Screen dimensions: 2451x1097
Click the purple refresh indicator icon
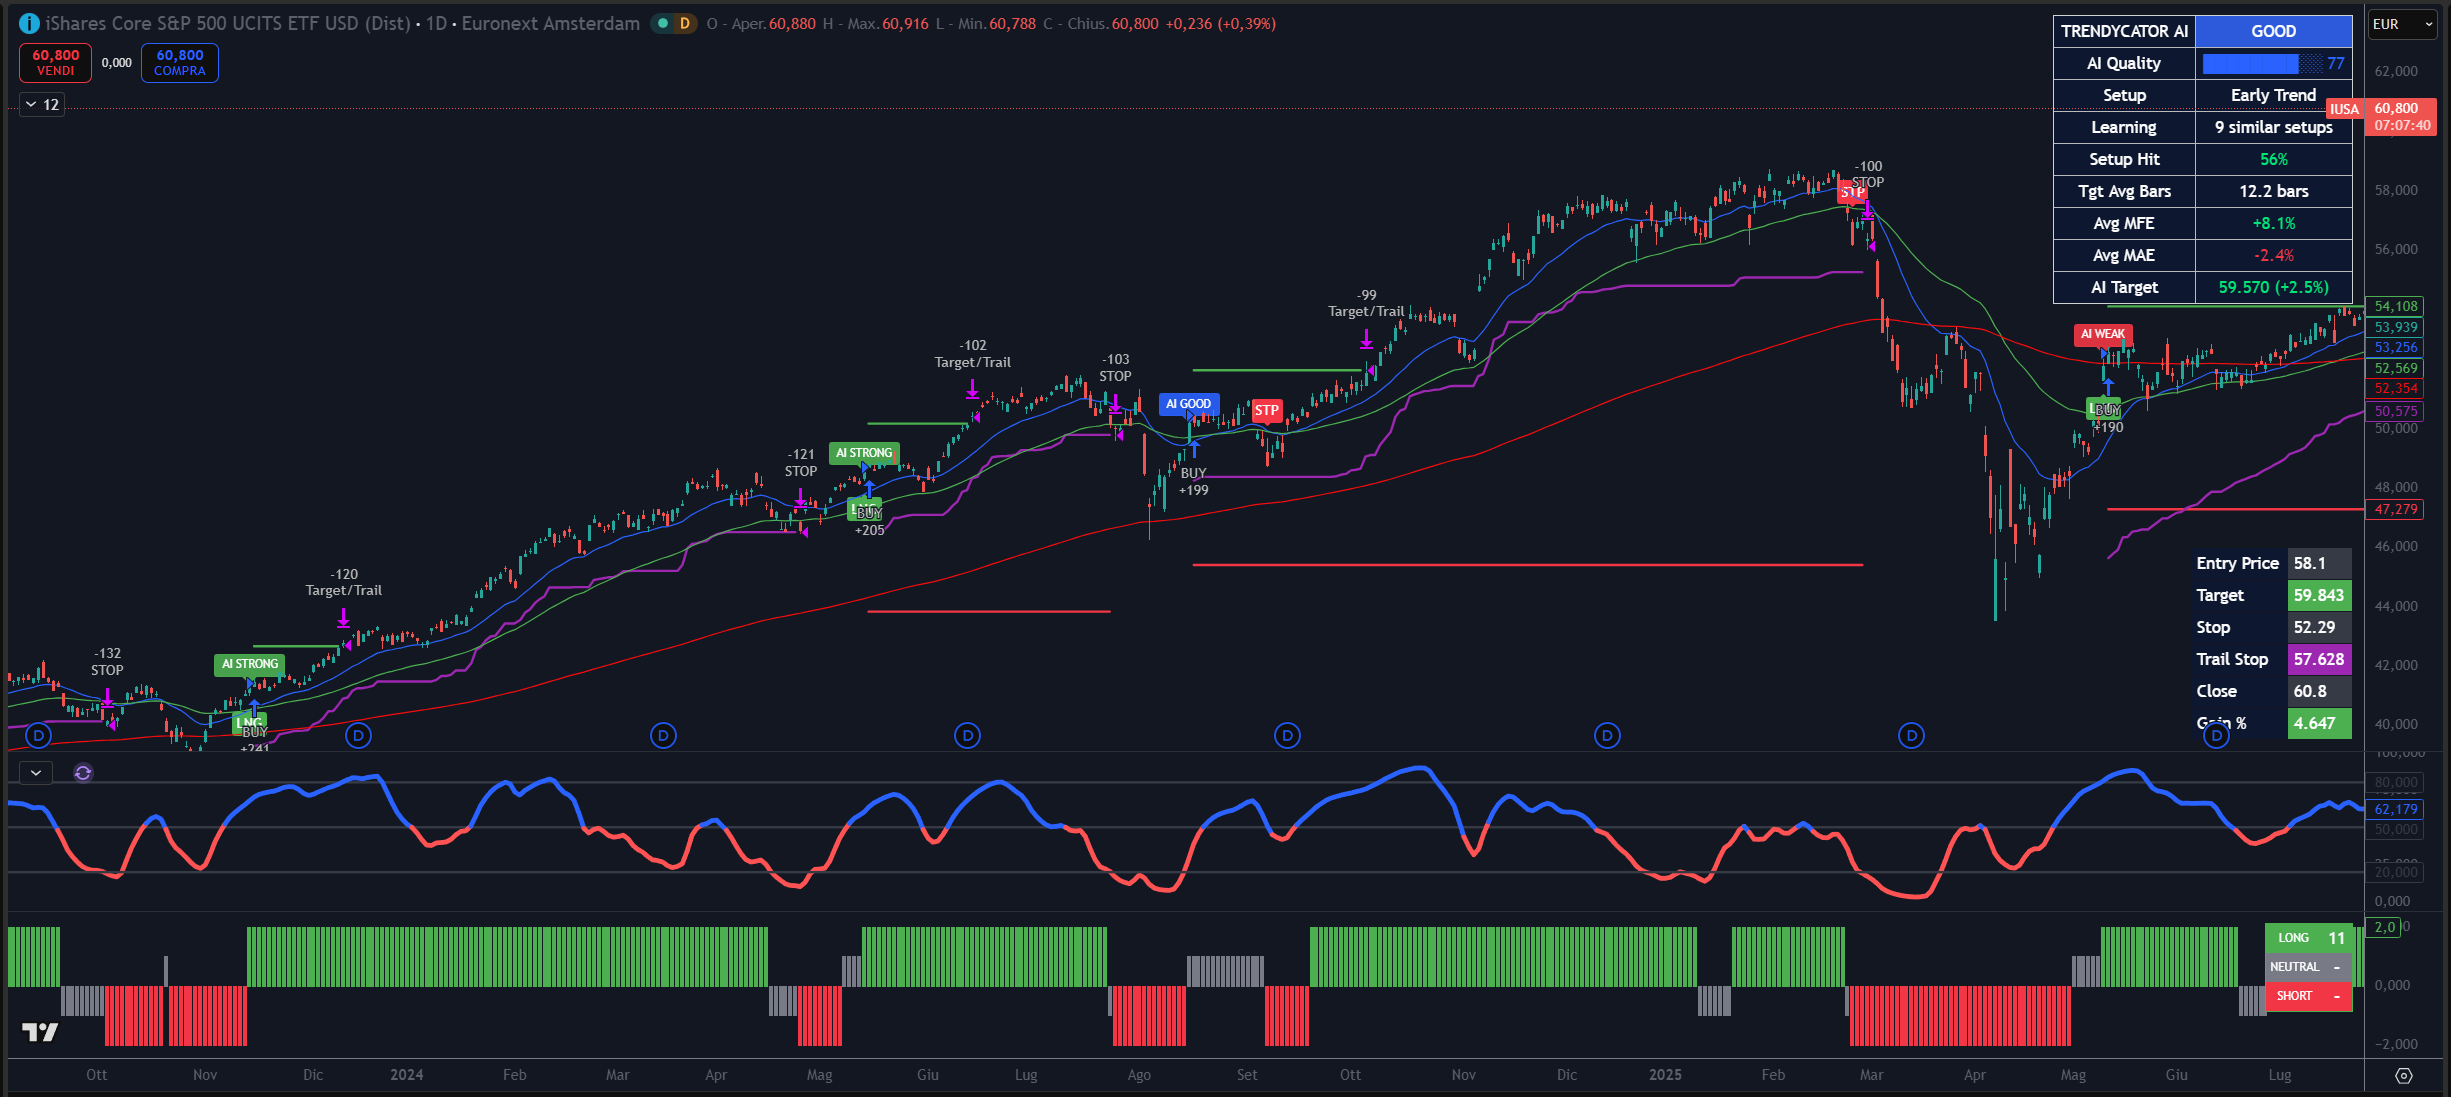83,772
